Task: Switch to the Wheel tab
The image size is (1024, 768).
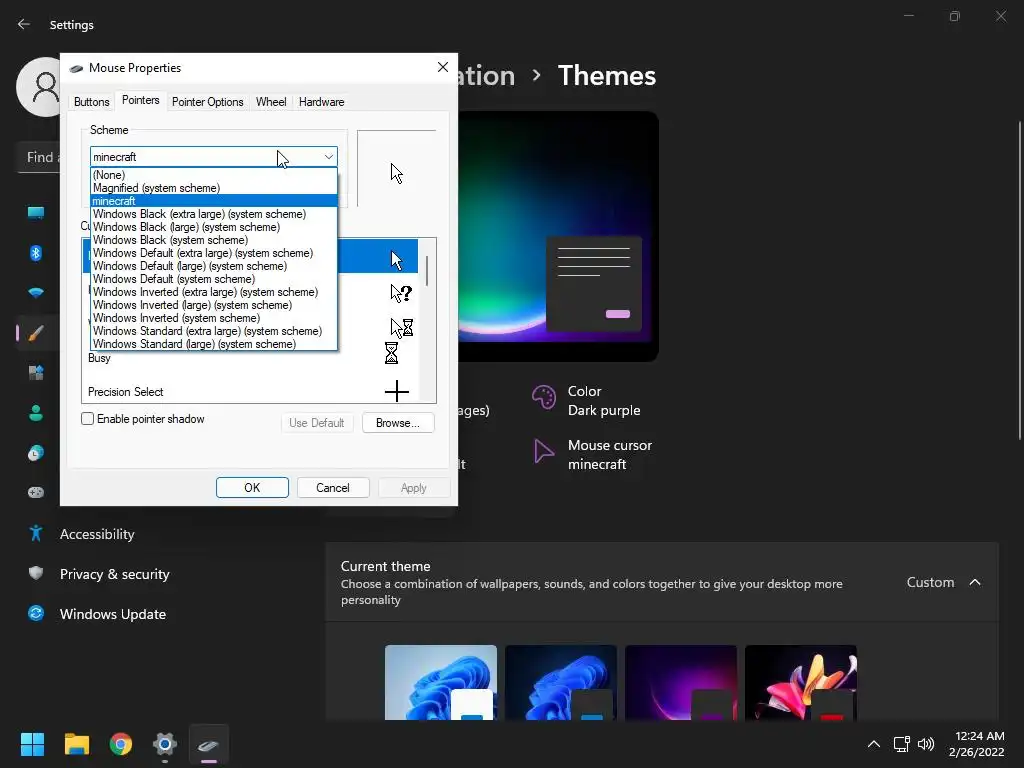Action: click(271, 102)
